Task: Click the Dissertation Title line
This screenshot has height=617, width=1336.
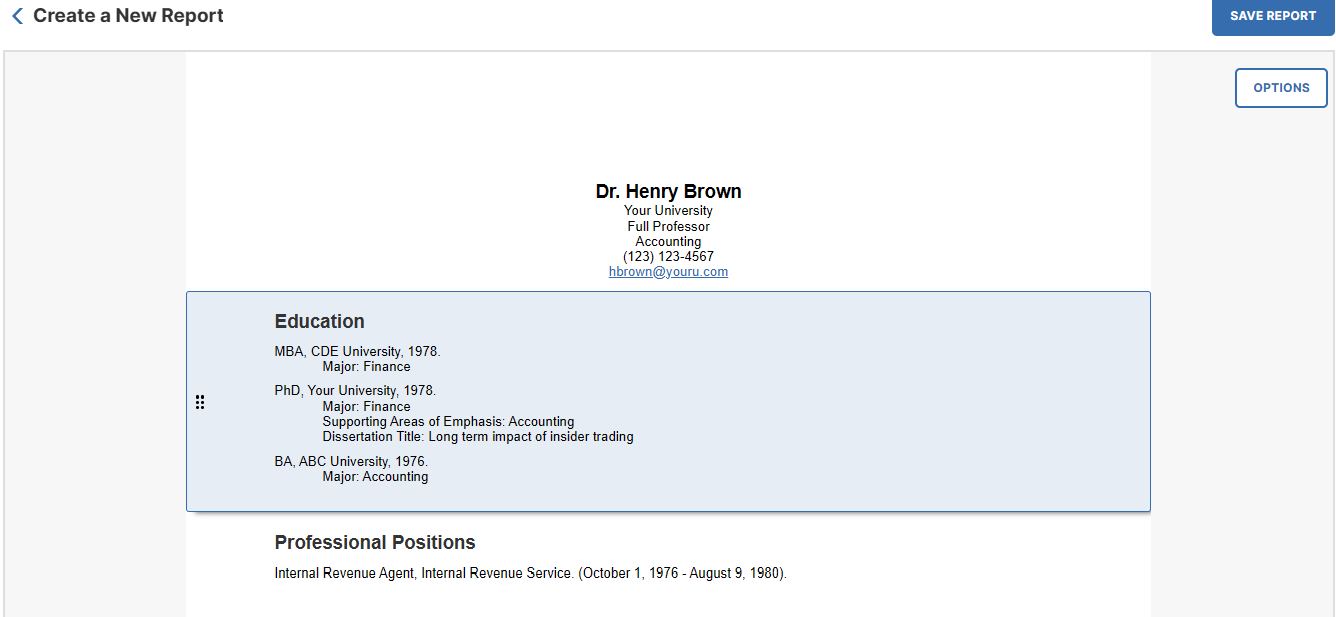Action: (x=478, y=437)
